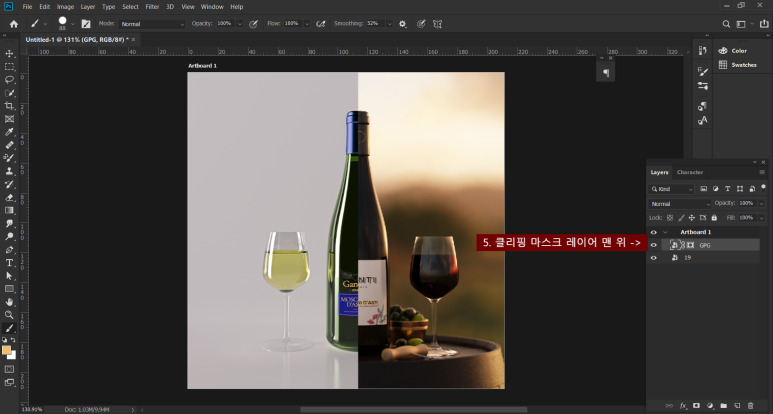The width and height of the screenshot is (773, 414).
Task: Select the Rectangular Marquee tool
Action: click(9, 67)
